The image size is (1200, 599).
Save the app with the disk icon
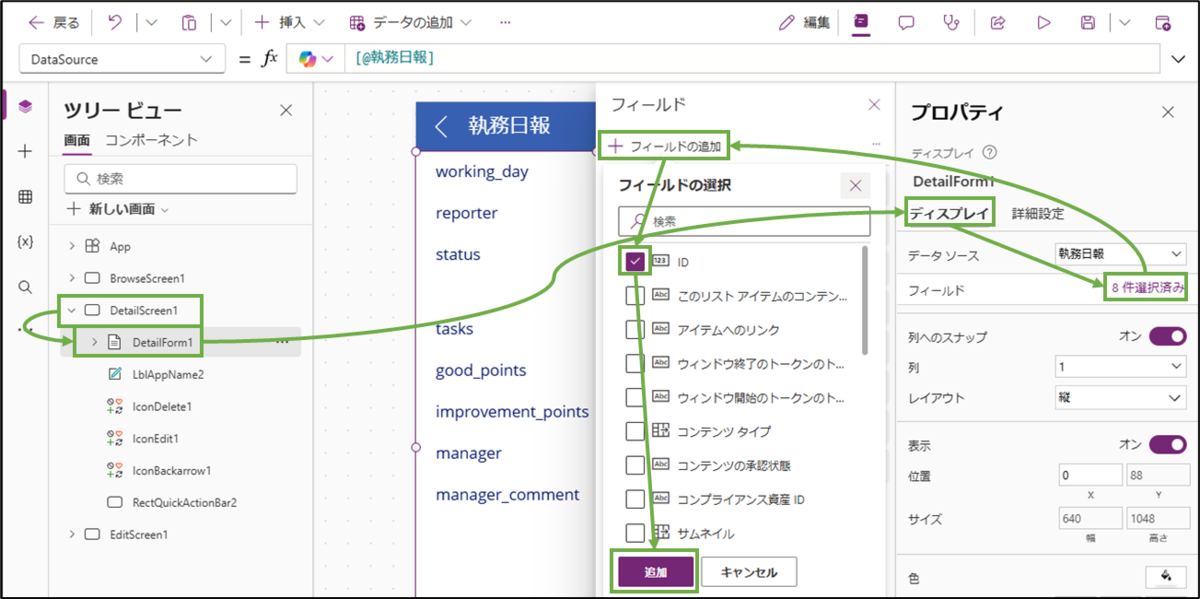coord(1088,22)
